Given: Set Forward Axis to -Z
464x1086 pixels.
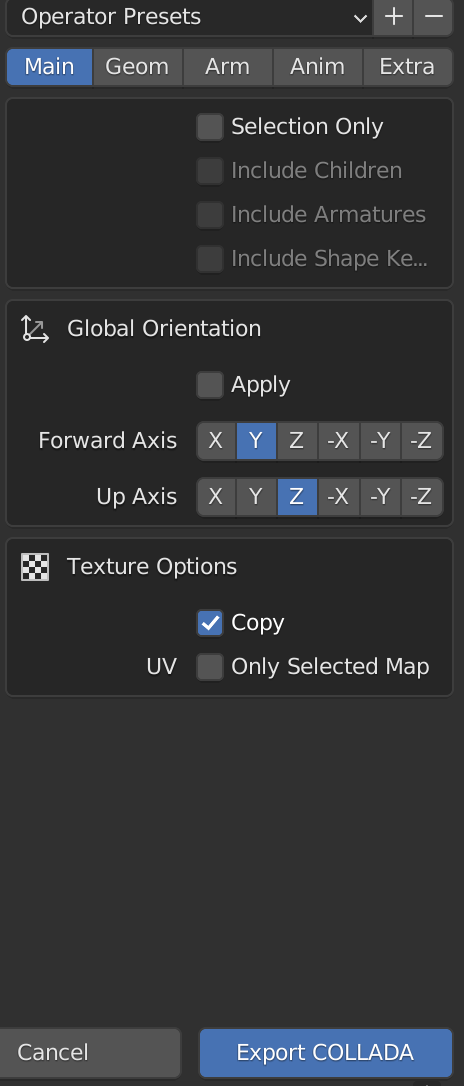Looking at the screenshot, I should coord(421,441).
